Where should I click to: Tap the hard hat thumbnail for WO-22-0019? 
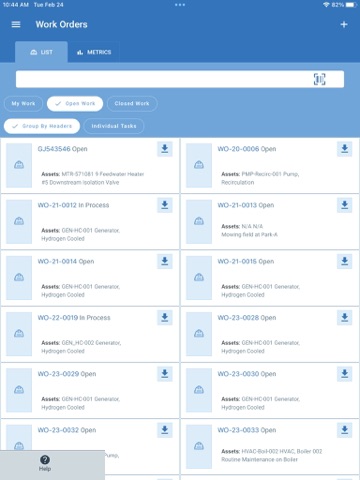click(19, 334)
